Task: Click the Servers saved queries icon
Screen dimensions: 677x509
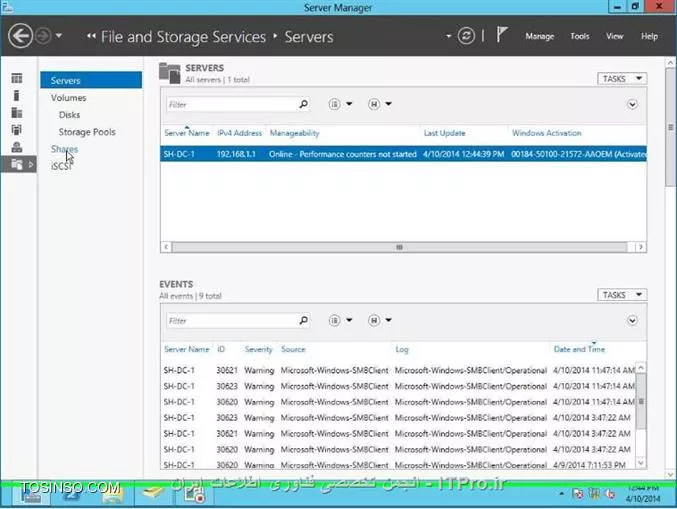Action: (374, 104)
